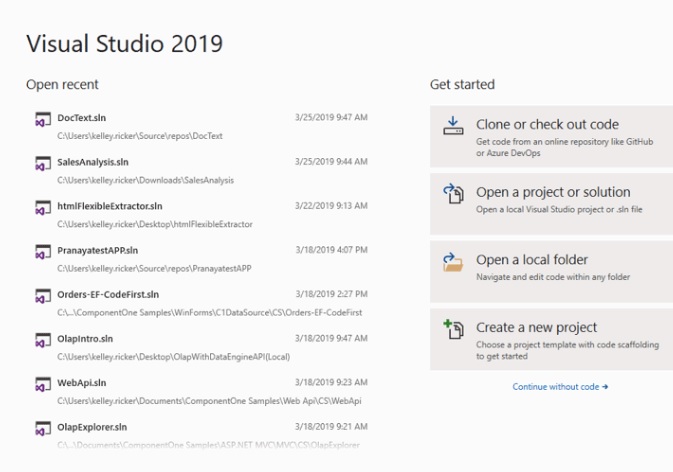Click the solution icon beside Orders-EF-CodeFirst.sln
The image size is (673, 472).
pyautogui.click(x=43, y=296)
